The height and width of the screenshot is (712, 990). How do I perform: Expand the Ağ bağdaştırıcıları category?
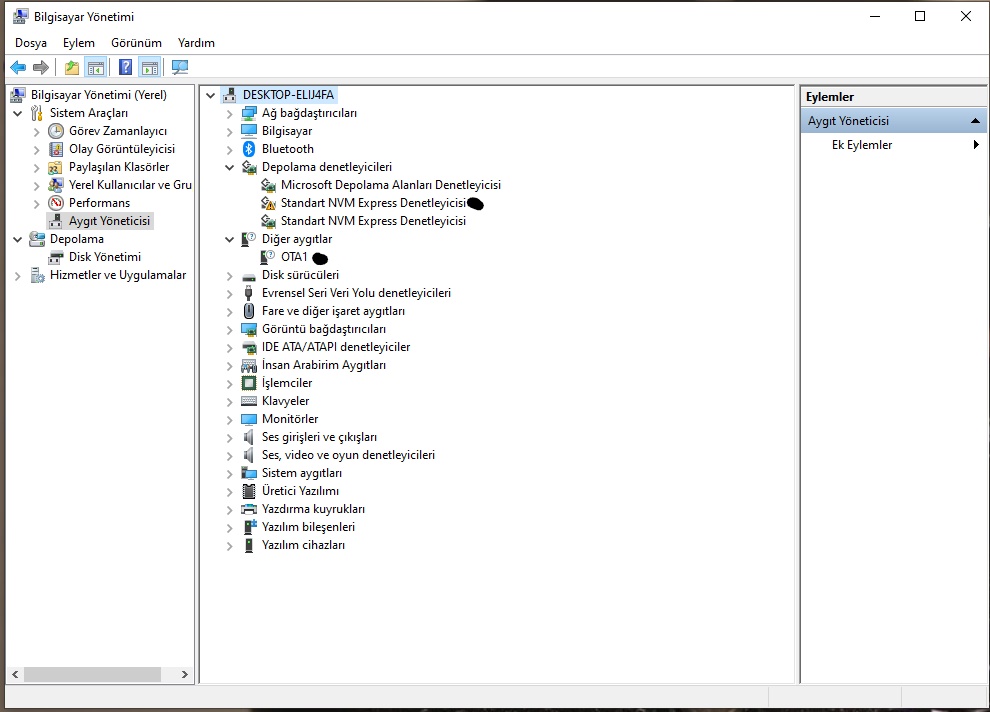230,114
